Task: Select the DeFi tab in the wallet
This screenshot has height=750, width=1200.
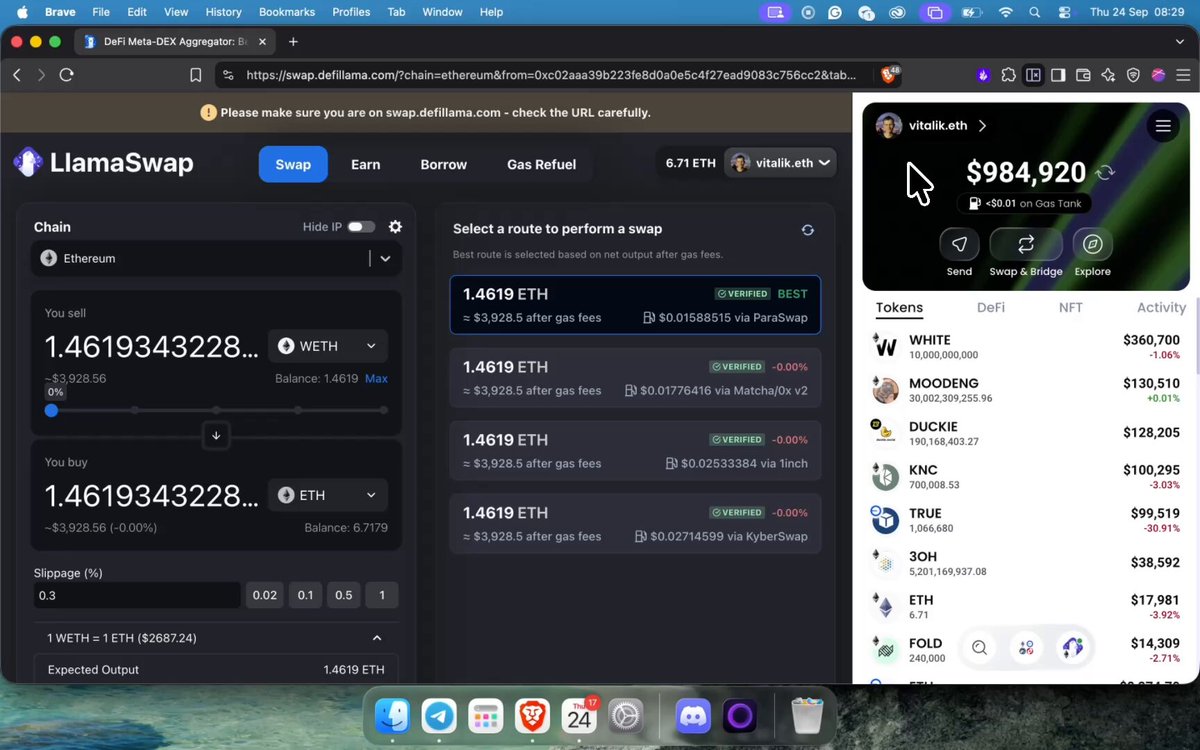Action: point(991,308)
